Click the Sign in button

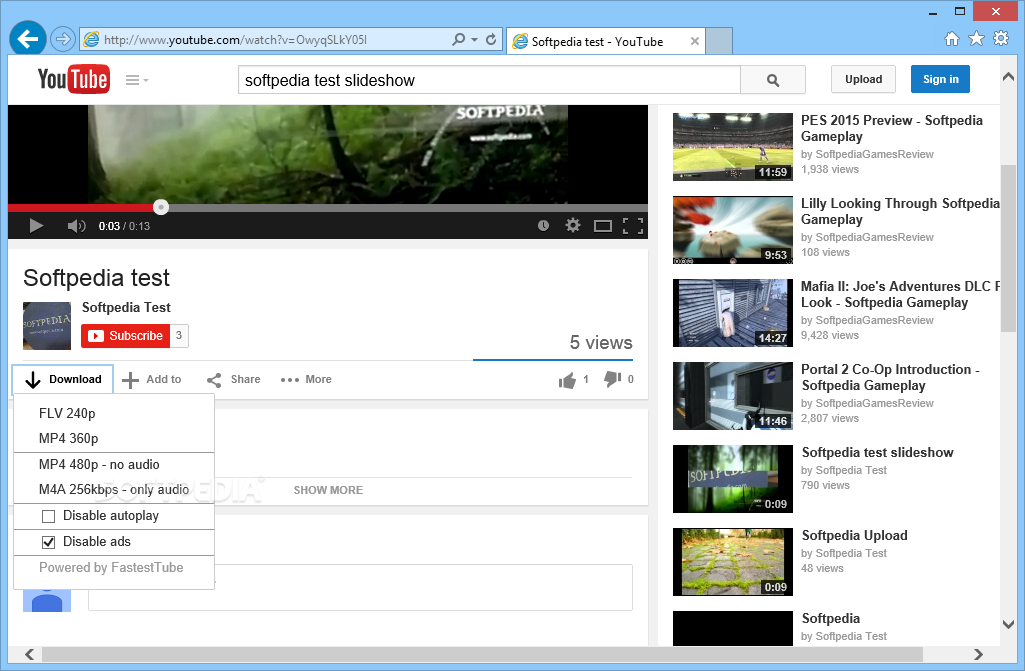tap(941, 79)
